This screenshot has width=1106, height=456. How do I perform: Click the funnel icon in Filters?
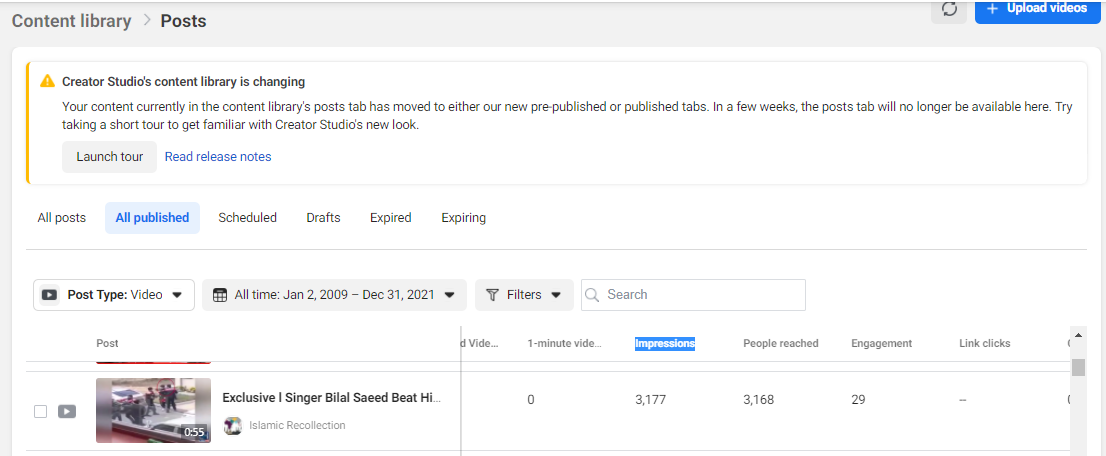[x=493, y=295]
